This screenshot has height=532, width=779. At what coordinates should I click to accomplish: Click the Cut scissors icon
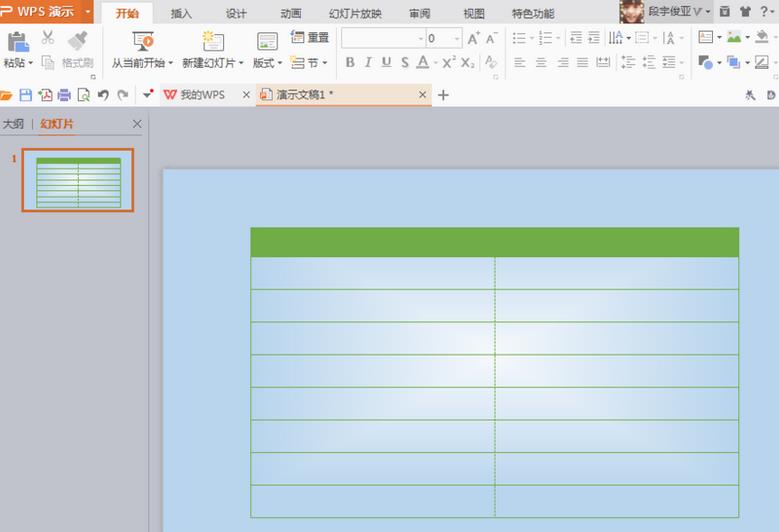pyautogui.click(x=48, y=37)
